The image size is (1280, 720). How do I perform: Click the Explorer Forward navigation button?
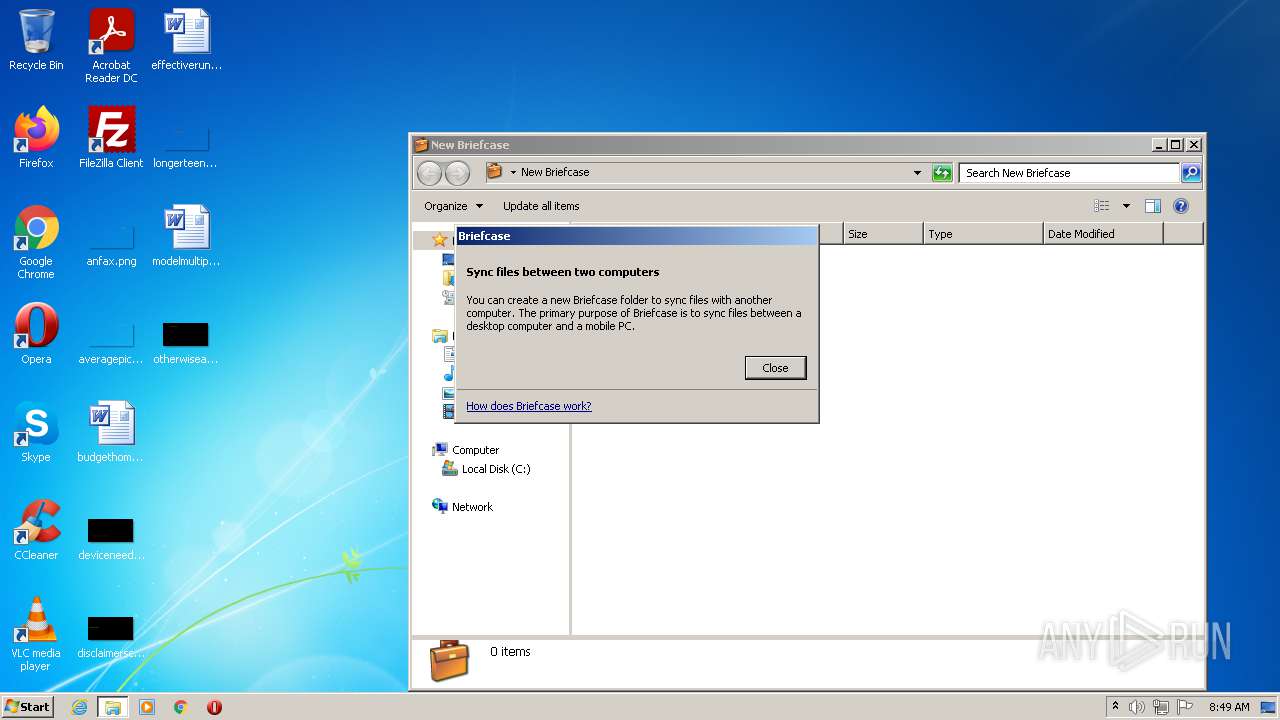tap(457, 173)
